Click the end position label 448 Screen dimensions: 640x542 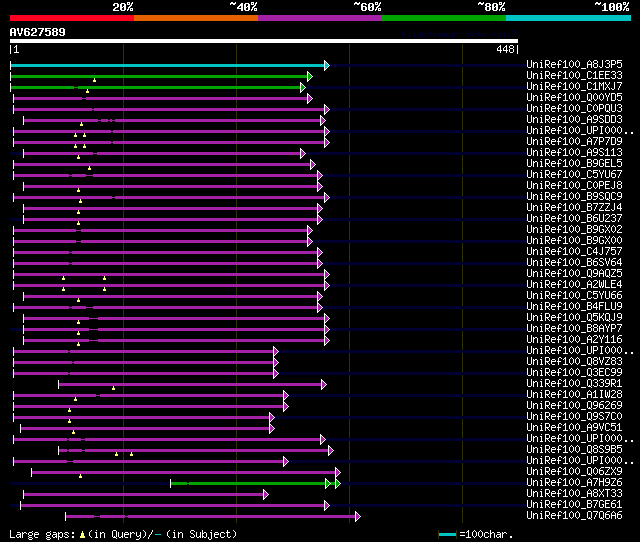coord(505,49)
